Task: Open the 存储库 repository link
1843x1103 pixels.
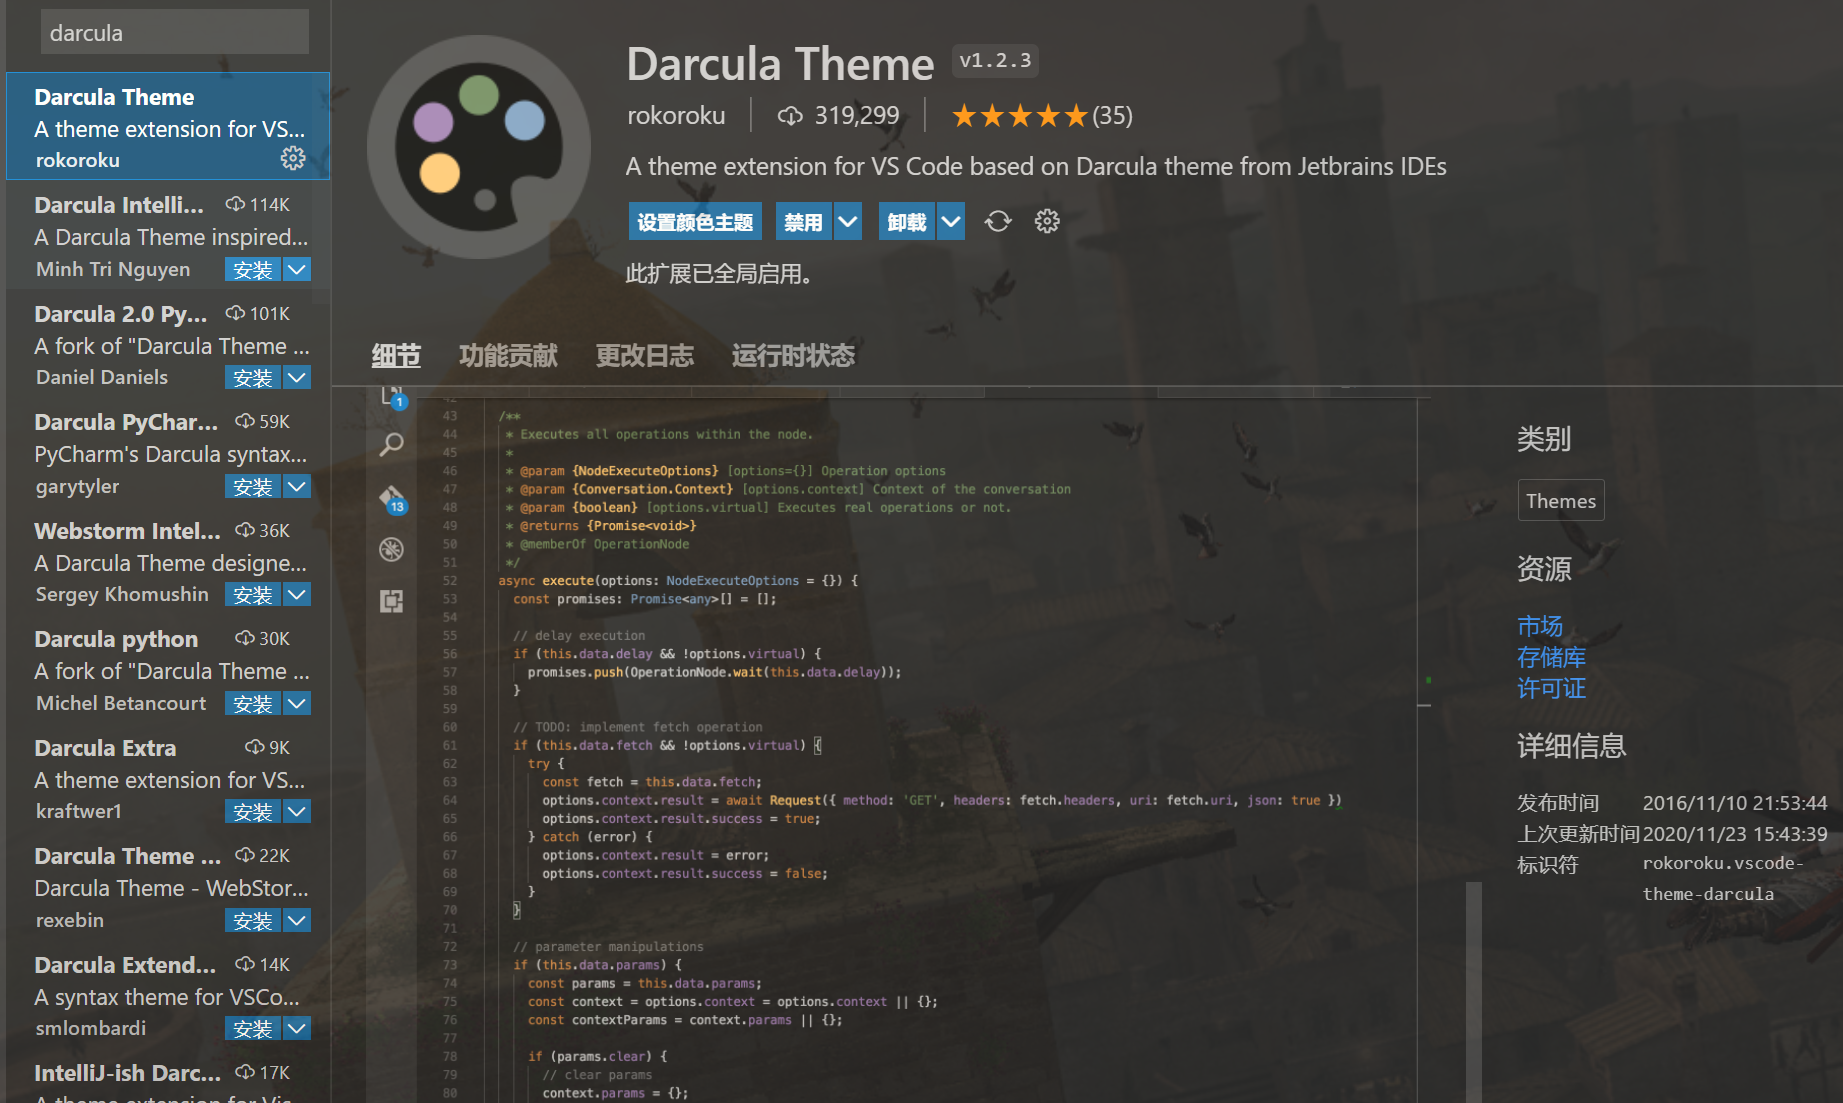Action: coord(1551,657)
